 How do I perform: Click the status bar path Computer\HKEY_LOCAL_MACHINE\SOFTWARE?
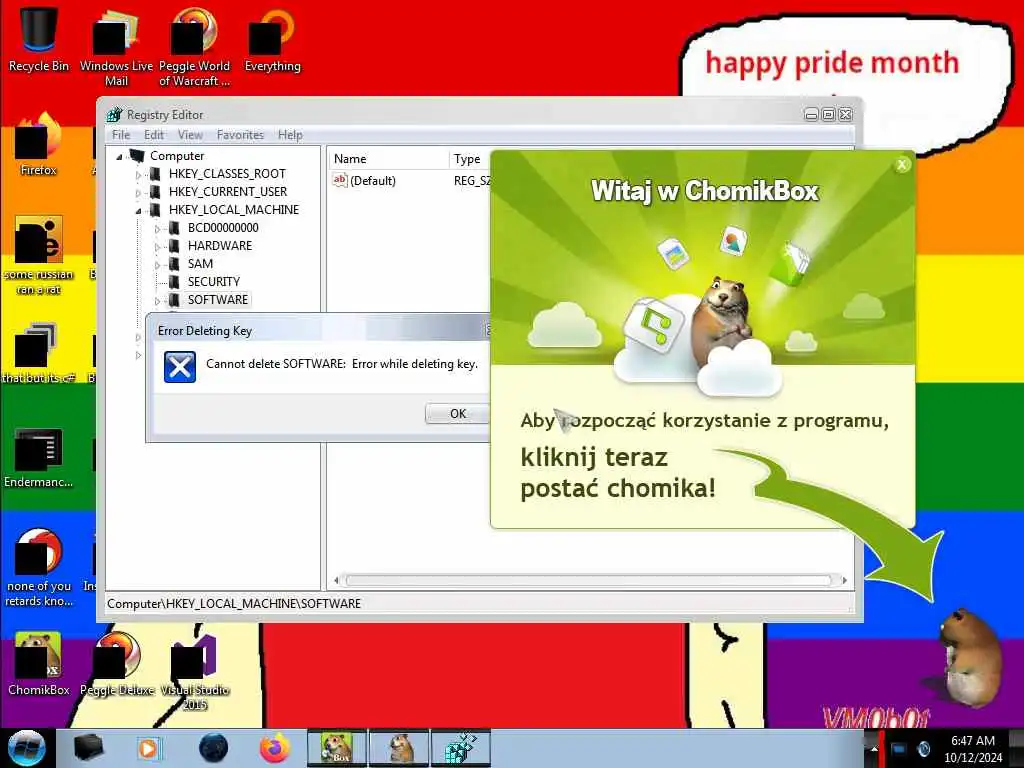234,604
